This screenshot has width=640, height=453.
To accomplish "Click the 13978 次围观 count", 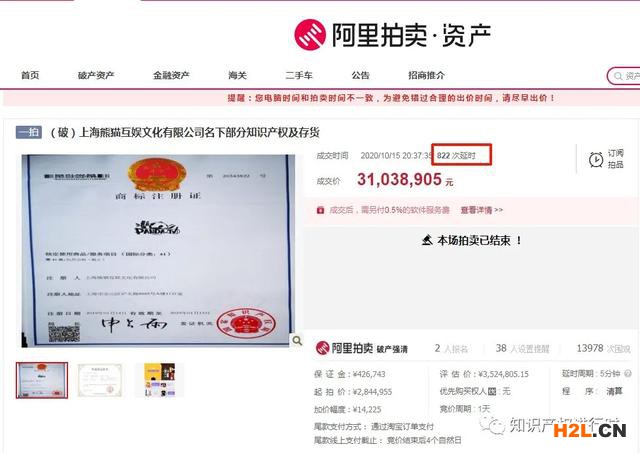I will [603, 349].
